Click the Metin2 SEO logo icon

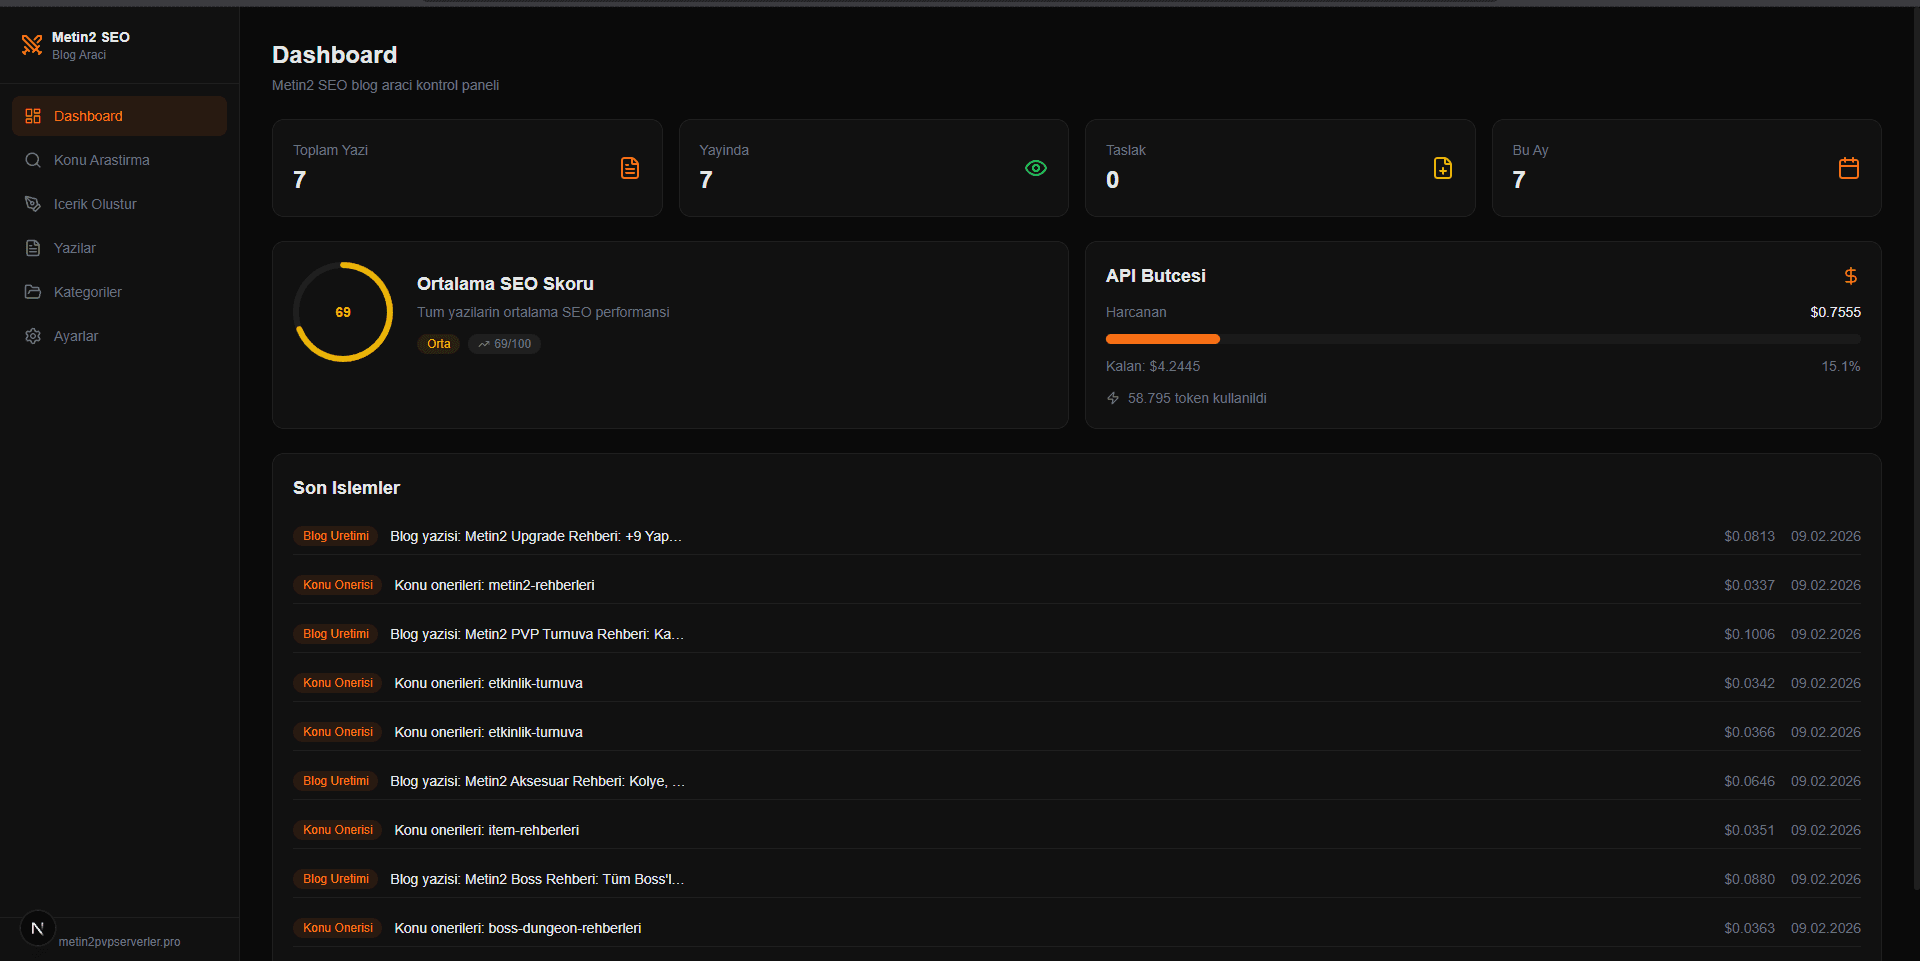(x=32, y=44)
